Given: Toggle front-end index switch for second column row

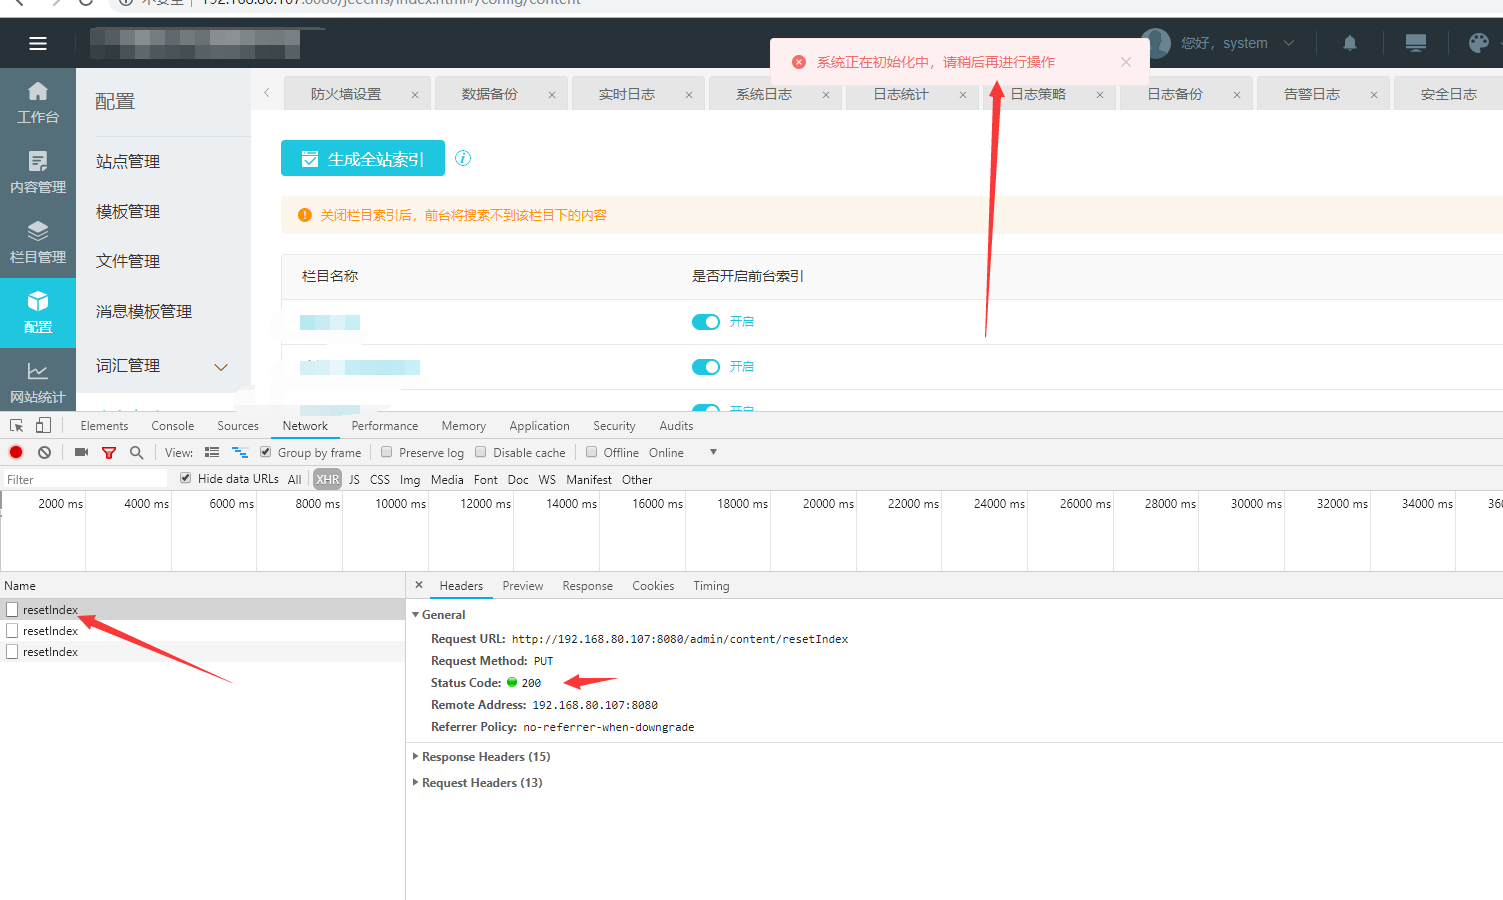Looking at the screenshot, I should [706, 367].
